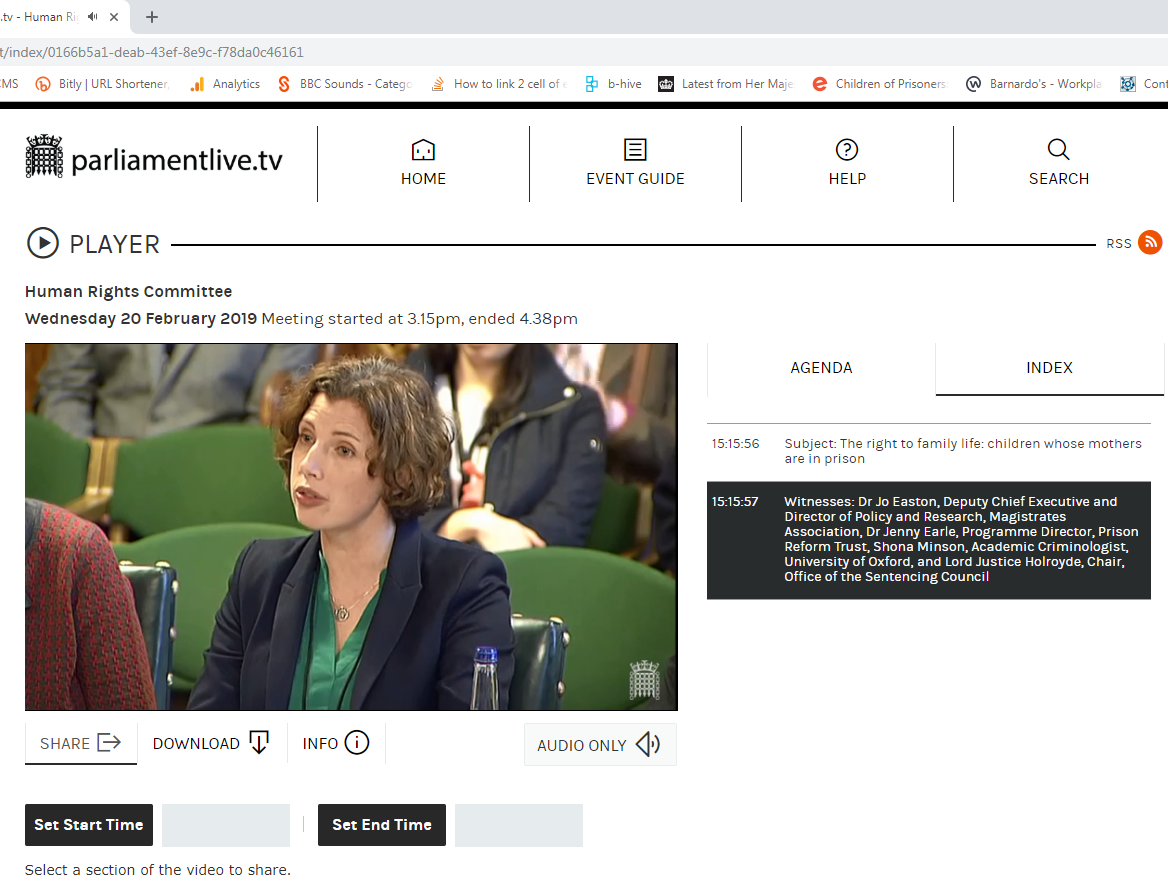This screenshot has width=1168, height=886.
Task: Click the Barnardo's Workplace W favicon
Action: pos(973,84)
